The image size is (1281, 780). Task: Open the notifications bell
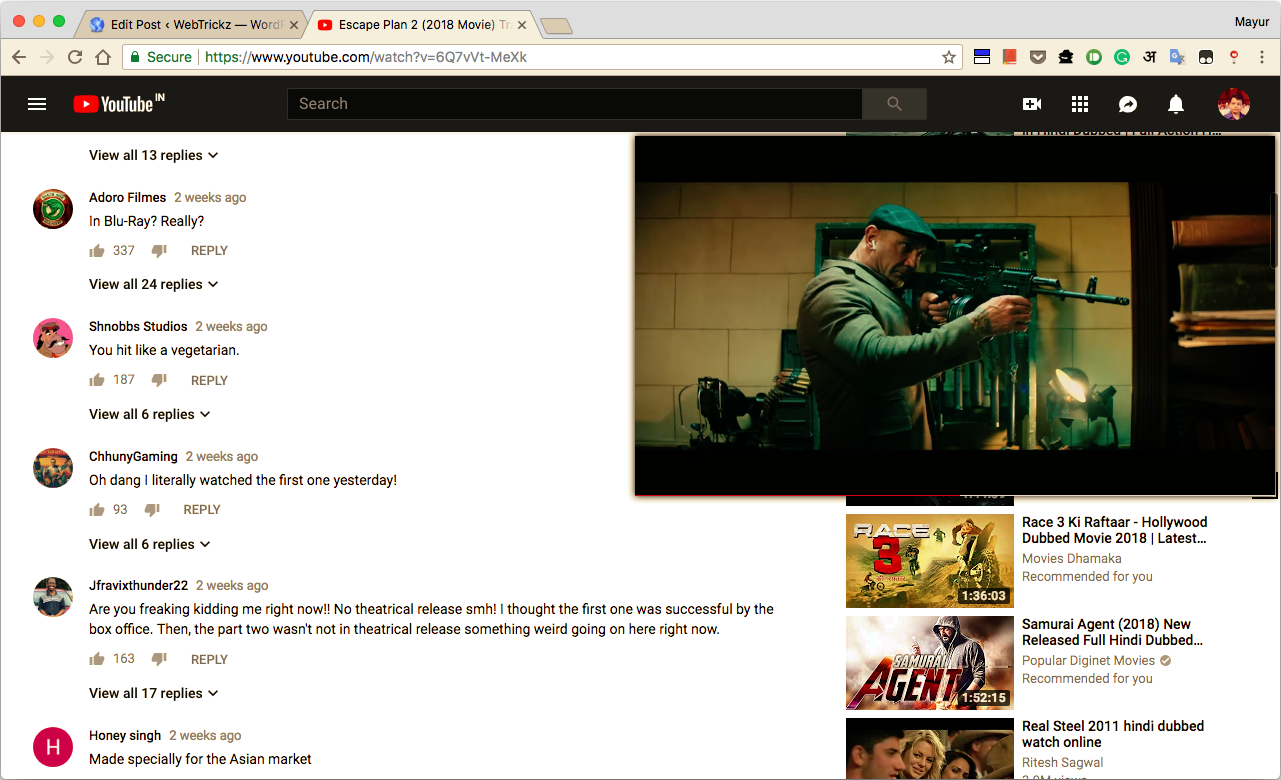[1176, 104]
